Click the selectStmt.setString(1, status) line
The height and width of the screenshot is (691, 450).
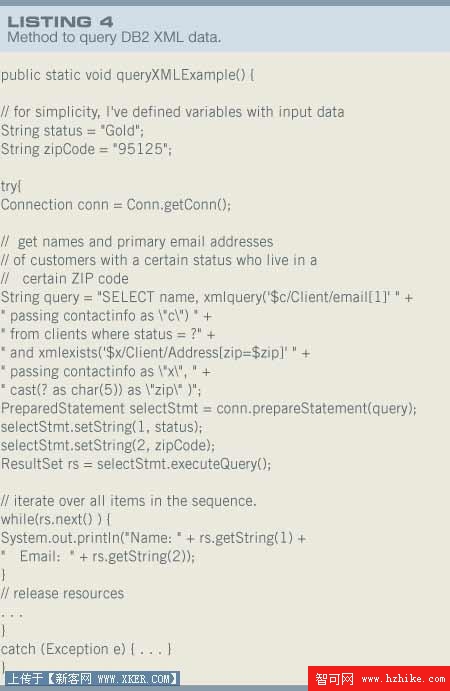click(x=102, y=427)
